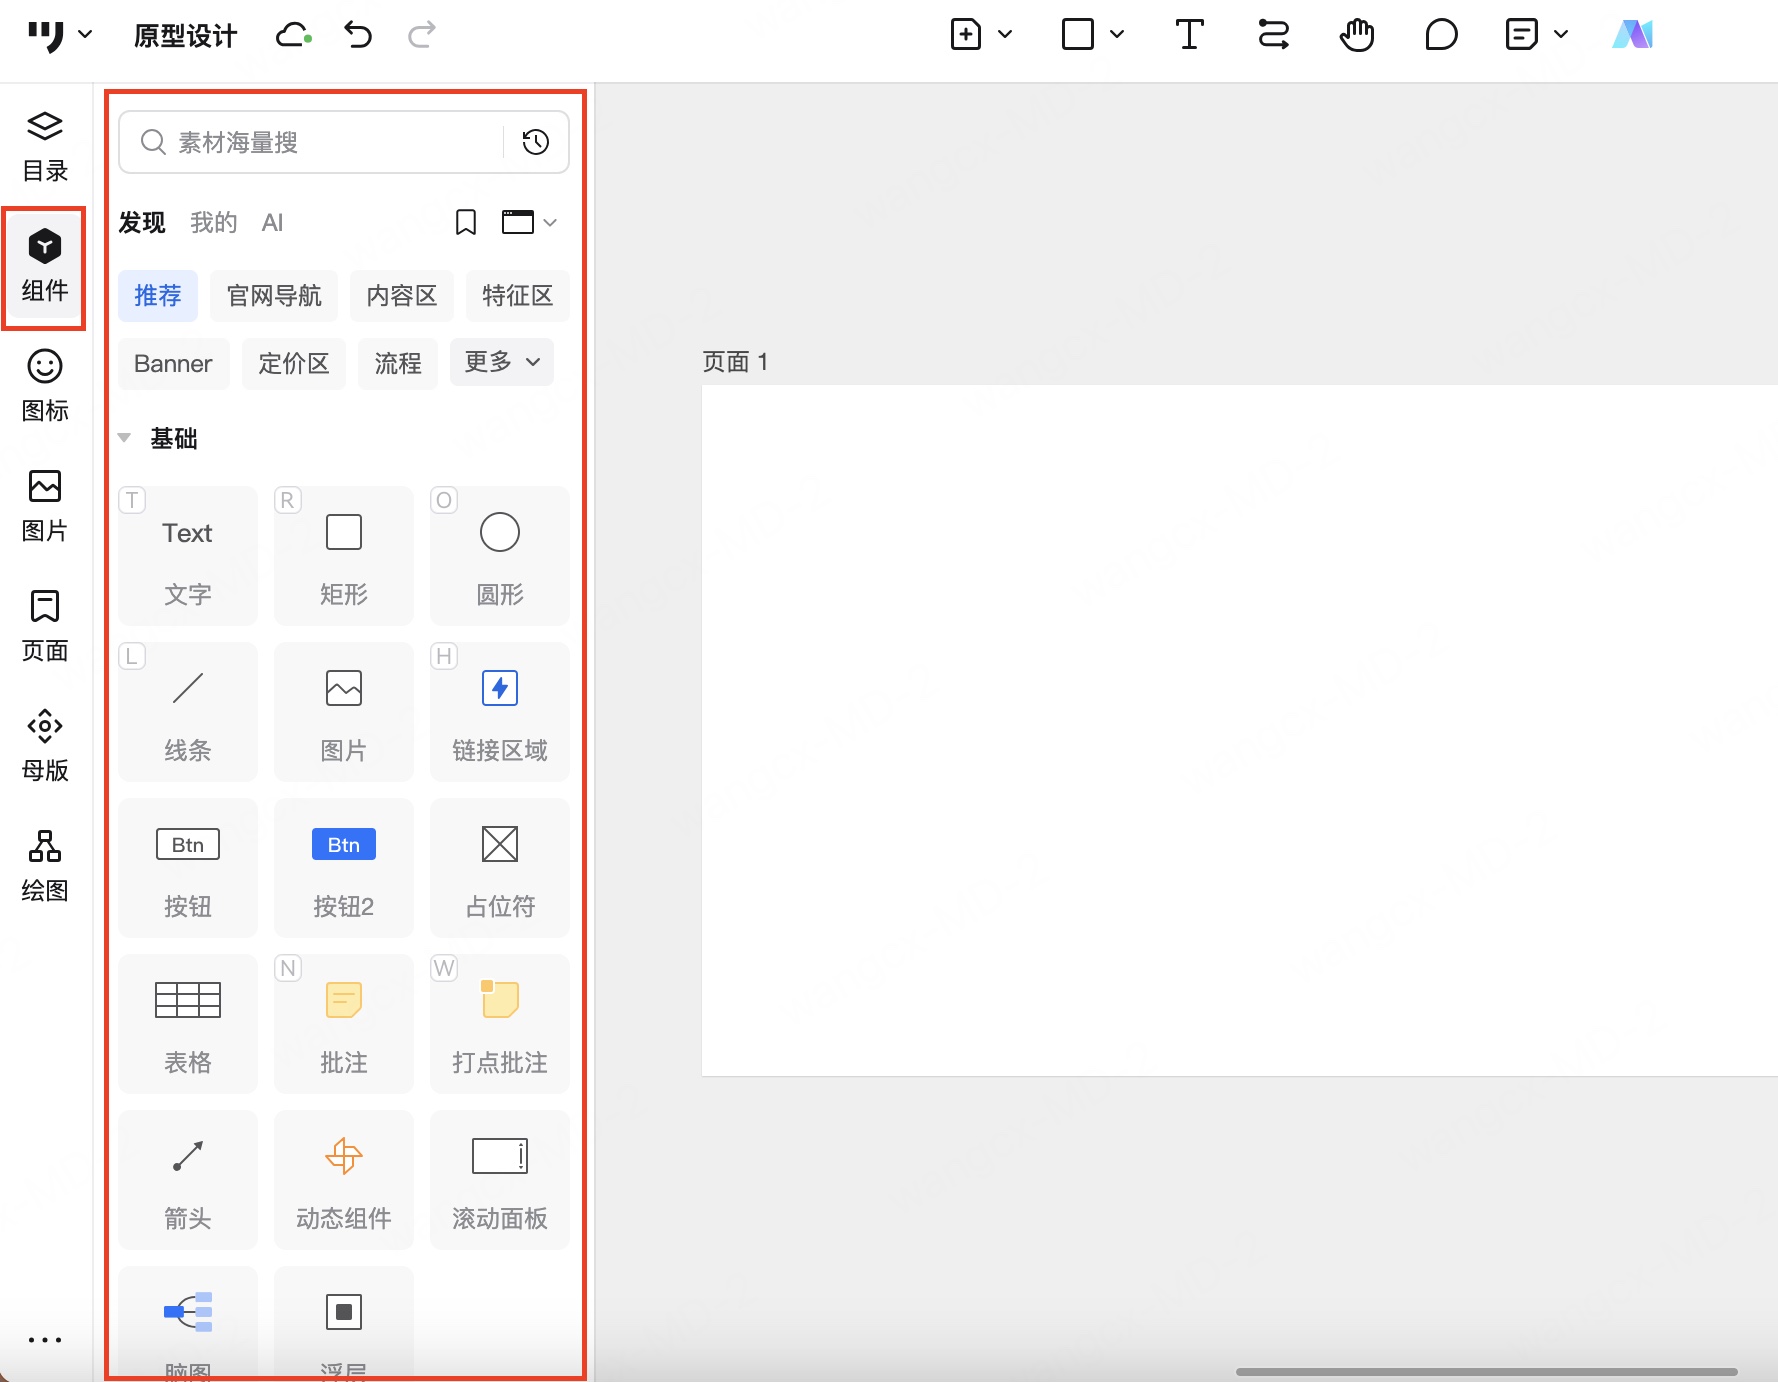1778x1382 pixels.
Task: Click the horizontal canvas scrollbar
Action: pos(1486,1372)
